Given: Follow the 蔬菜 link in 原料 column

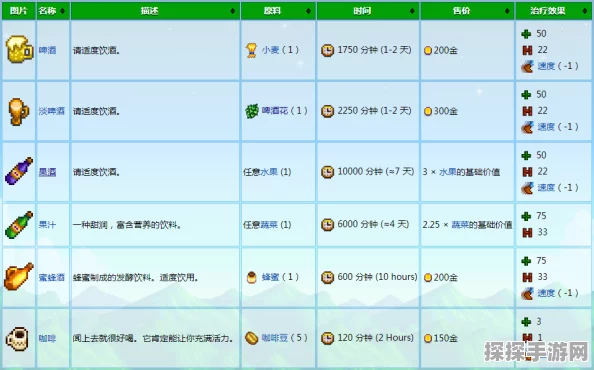Looking at the screenshot, I should [269, 225].
